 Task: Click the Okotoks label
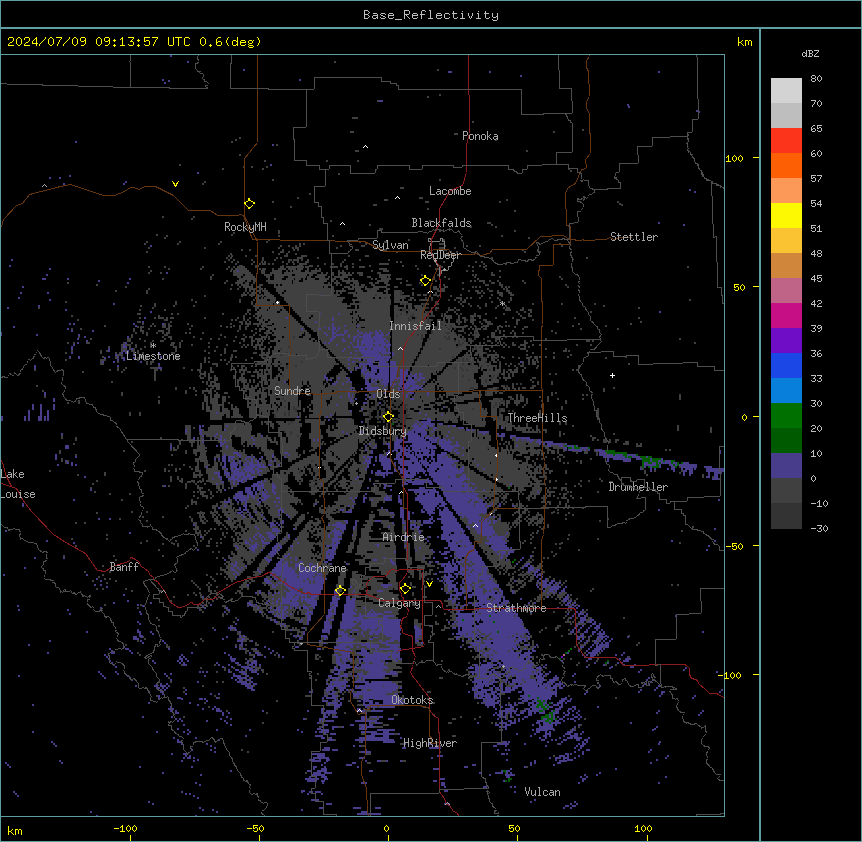coord(412,700)
